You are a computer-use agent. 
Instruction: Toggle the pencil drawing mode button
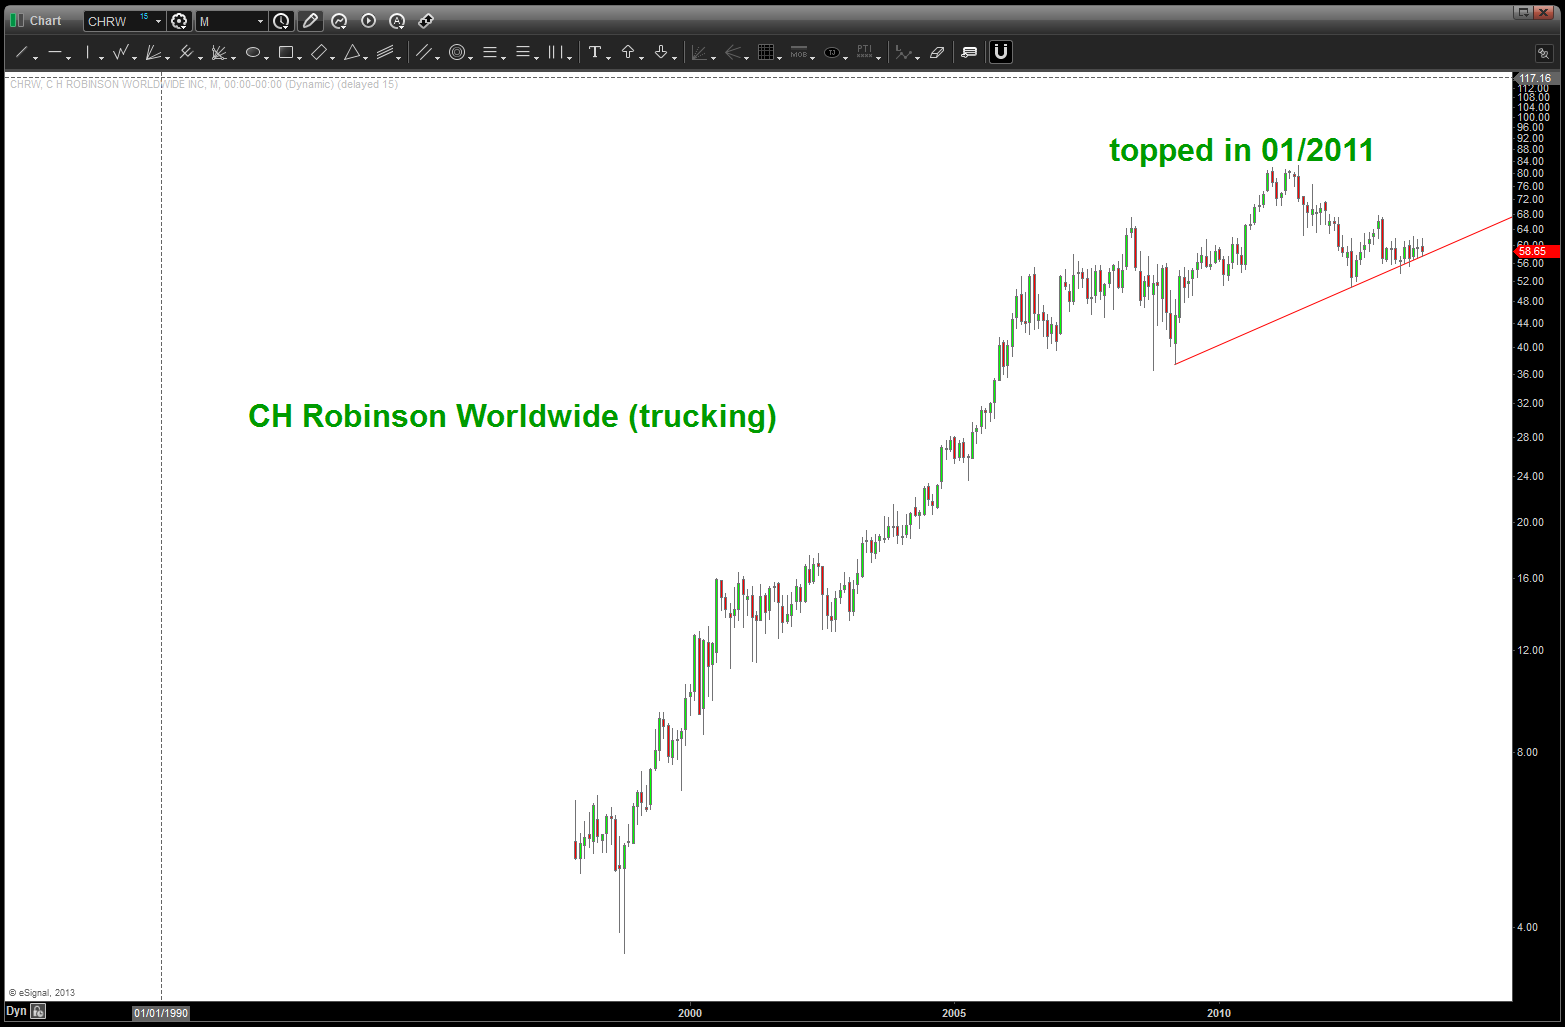(x=310, y=21)
